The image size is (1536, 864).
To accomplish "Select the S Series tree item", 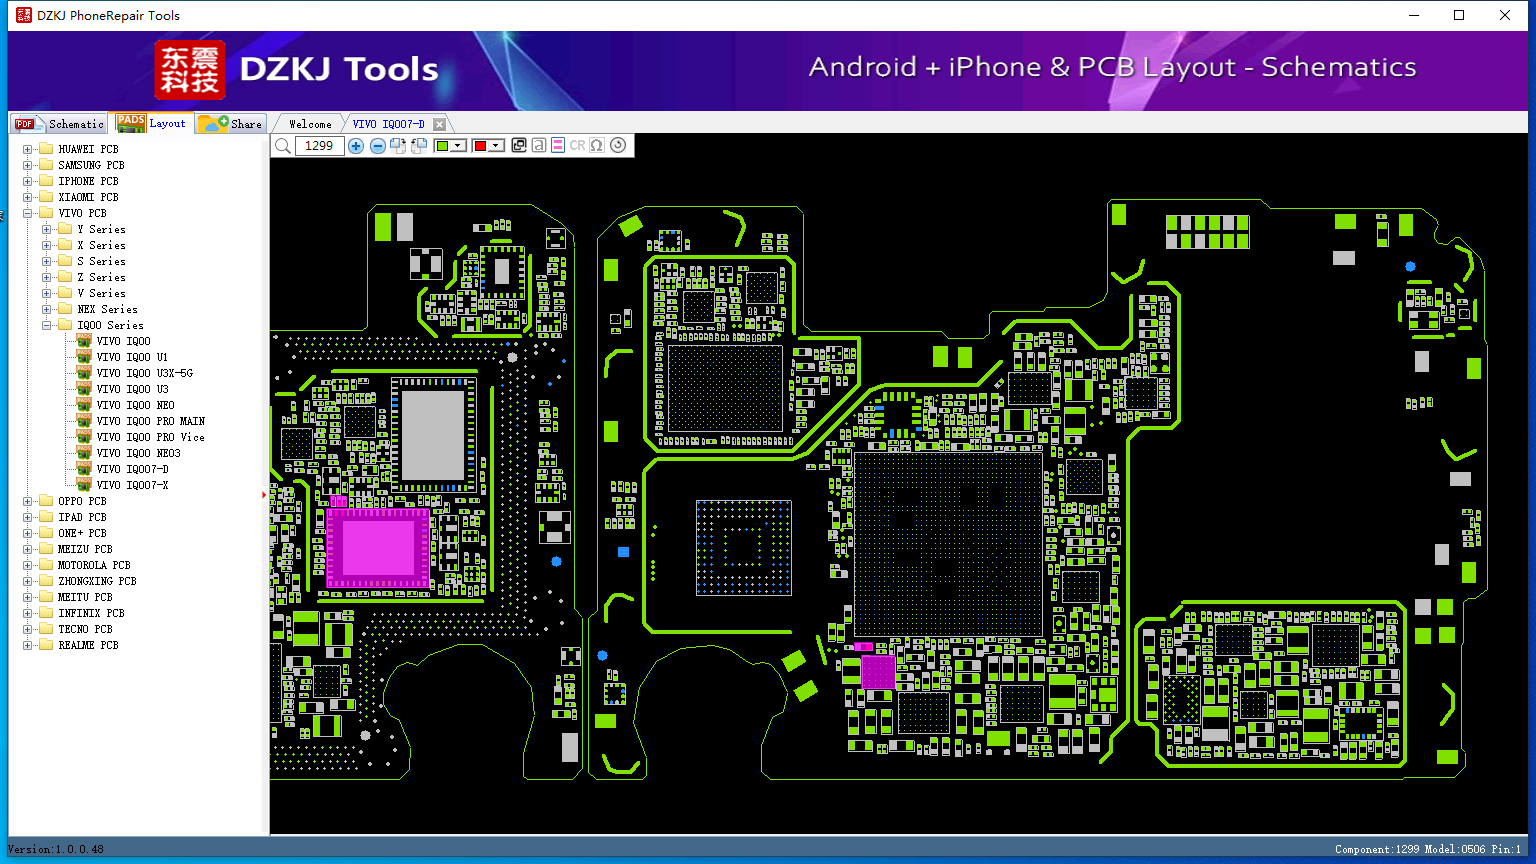I will pyautogui.click(x=101, y=261).
